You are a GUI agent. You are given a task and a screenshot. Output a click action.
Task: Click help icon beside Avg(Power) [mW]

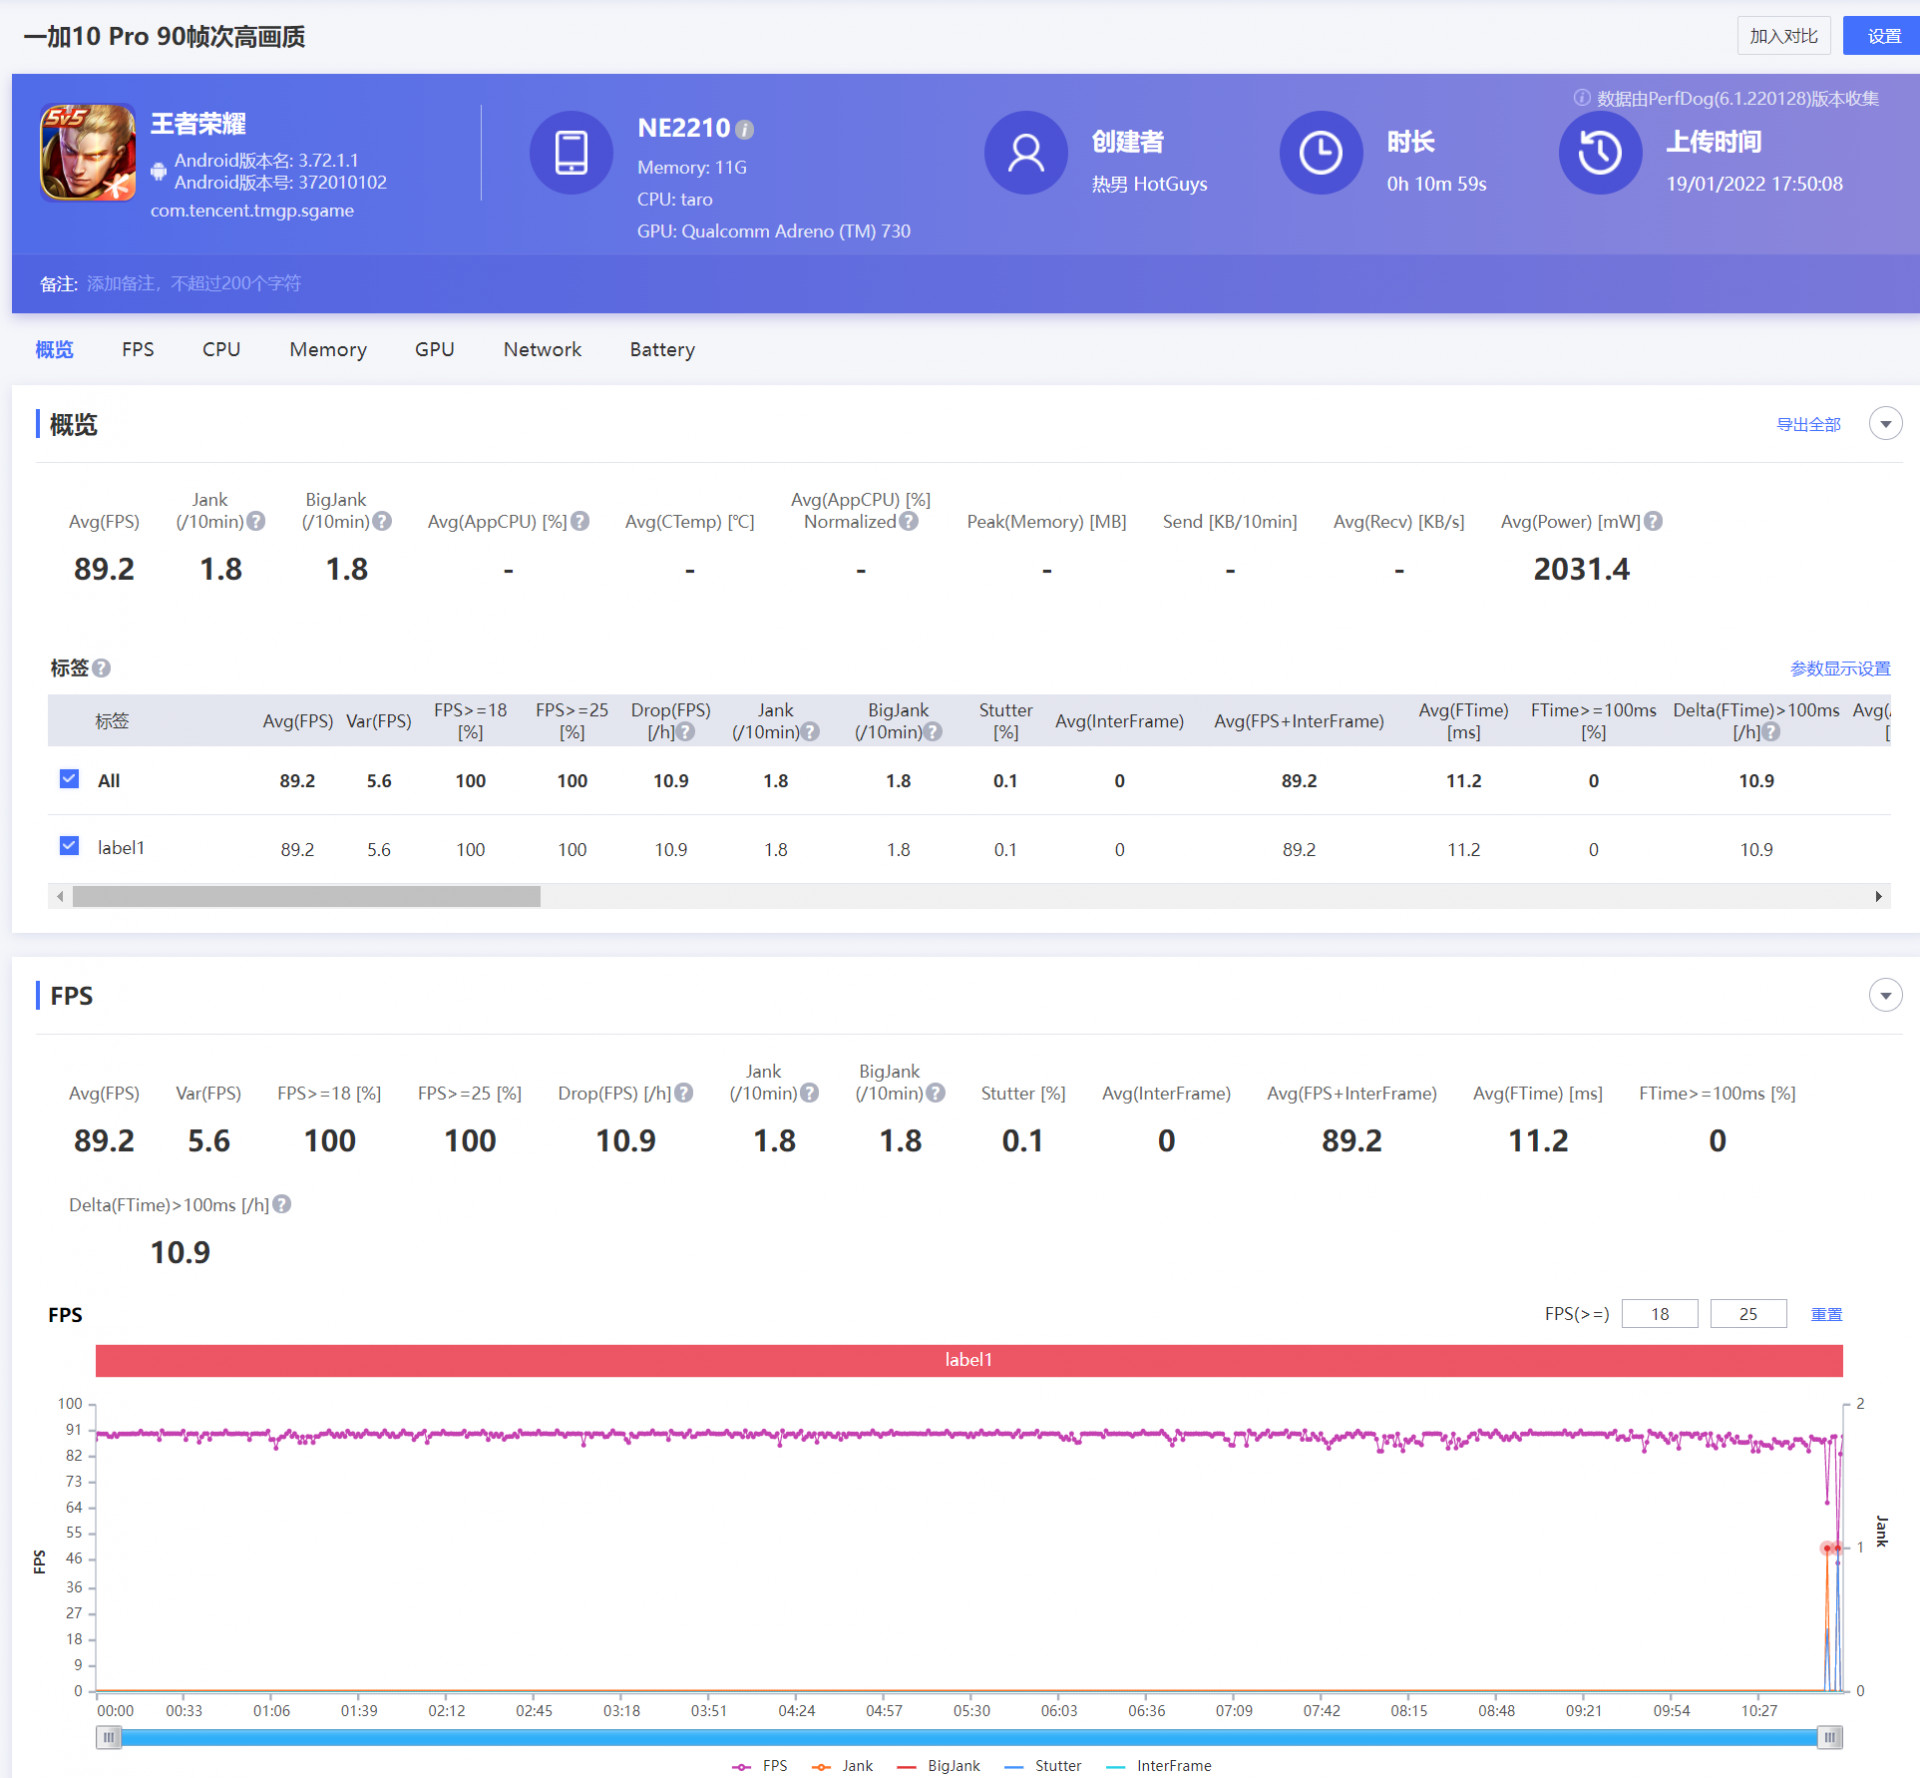(1654, 521)
